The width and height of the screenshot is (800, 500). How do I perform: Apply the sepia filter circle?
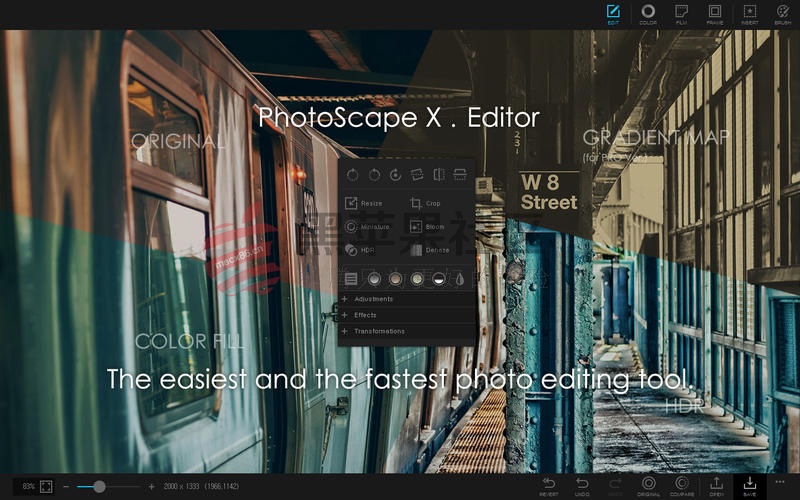[395, 279]
